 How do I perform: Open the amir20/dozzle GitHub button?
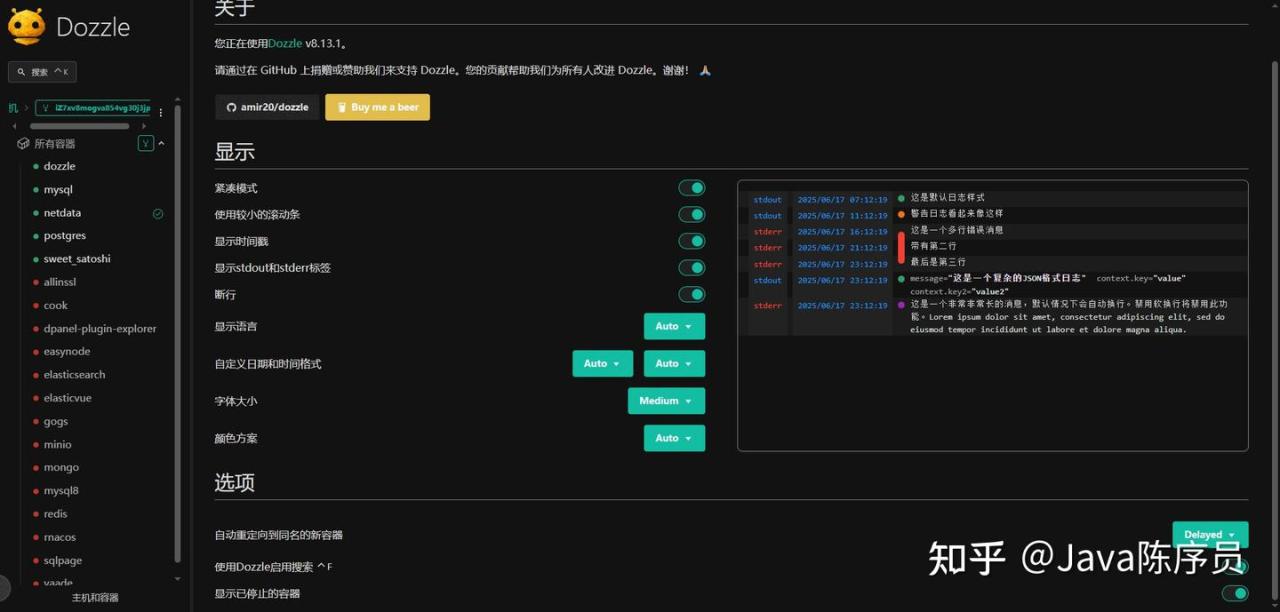tap(267, 107)
